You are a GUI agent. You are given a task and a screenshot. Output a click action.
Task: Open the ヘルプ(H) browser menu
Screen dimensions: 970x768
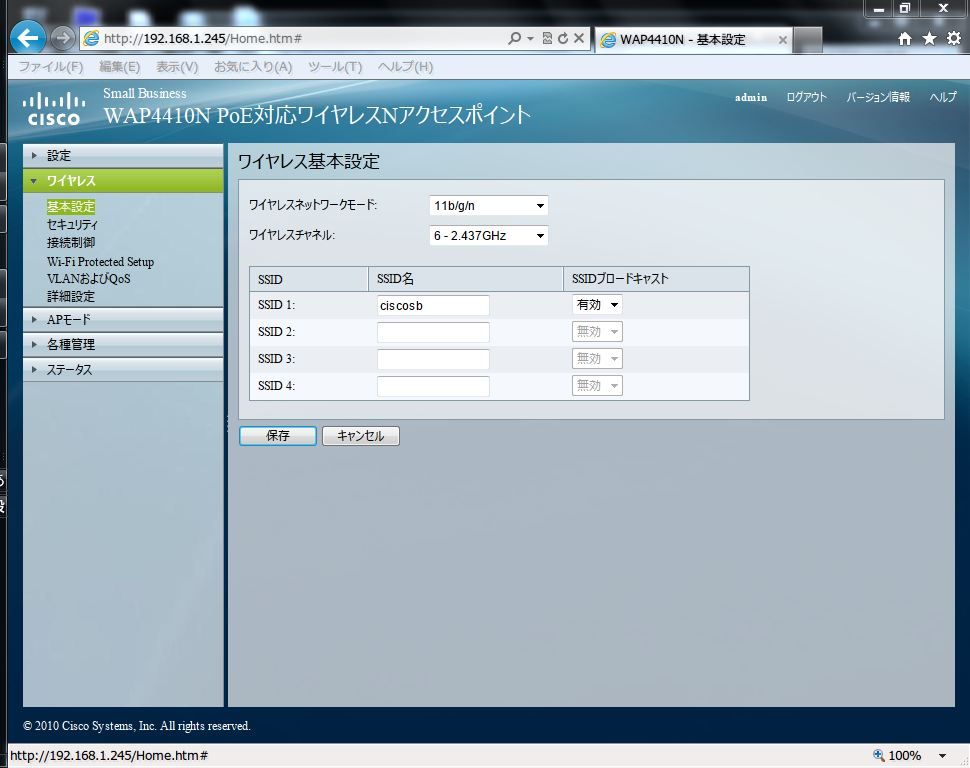(405, 67)
